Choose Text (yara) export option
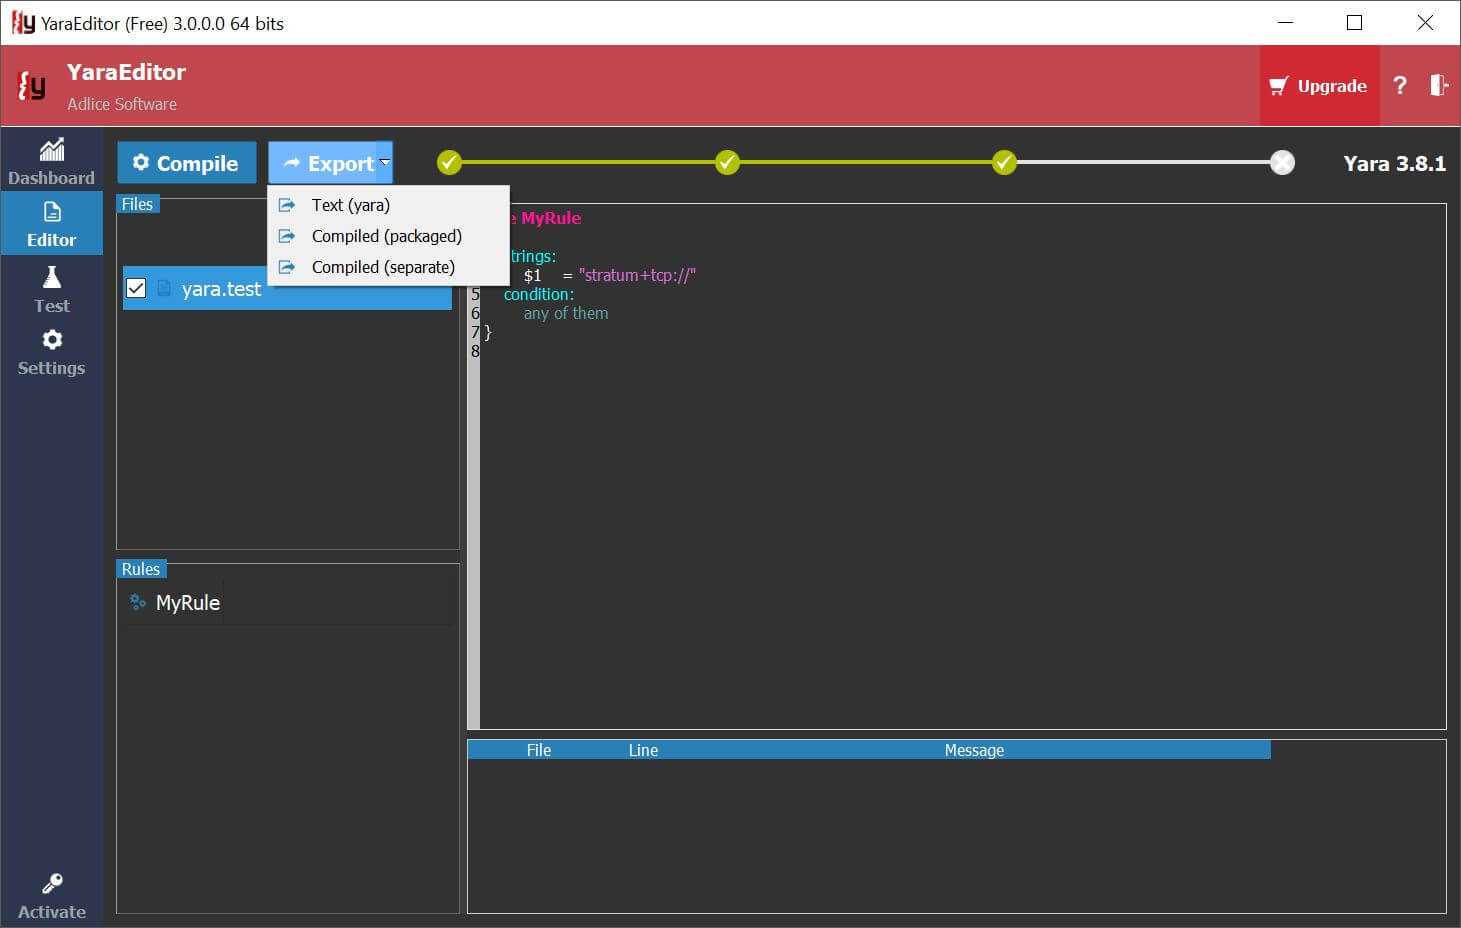This screenshot has height=928, width=1461. point(350,205)
